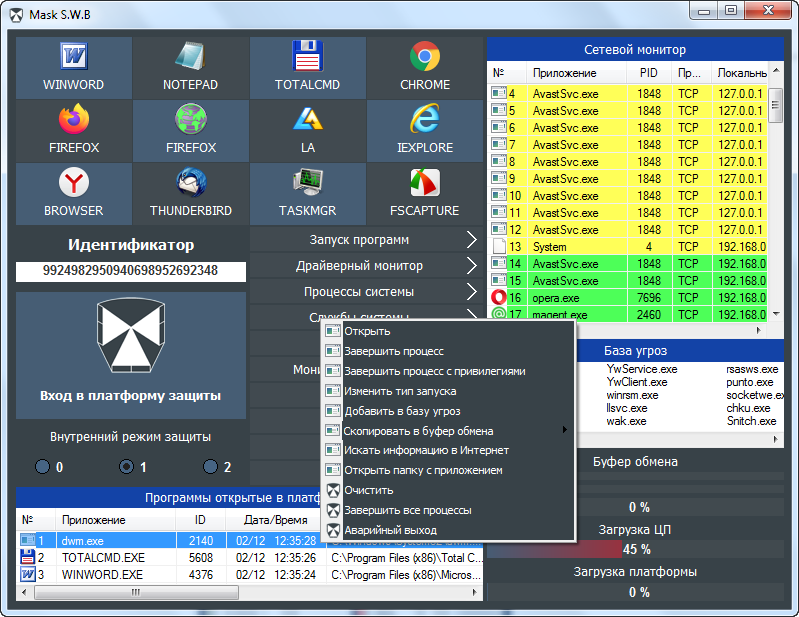The image size is (799, 617).
Task: Open IEXPLORE using its launcher tile
Action: [425, 130]
